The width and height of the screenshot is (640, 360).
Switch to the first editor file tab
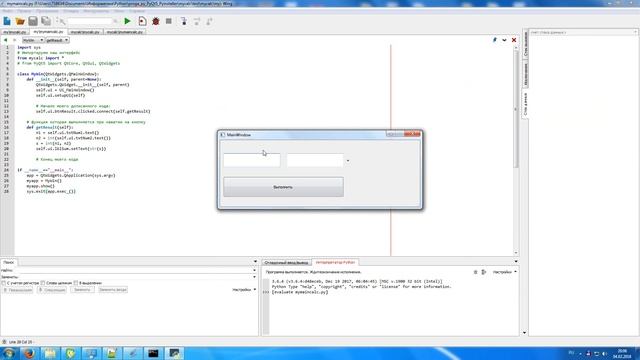click(x=15, y=32)
